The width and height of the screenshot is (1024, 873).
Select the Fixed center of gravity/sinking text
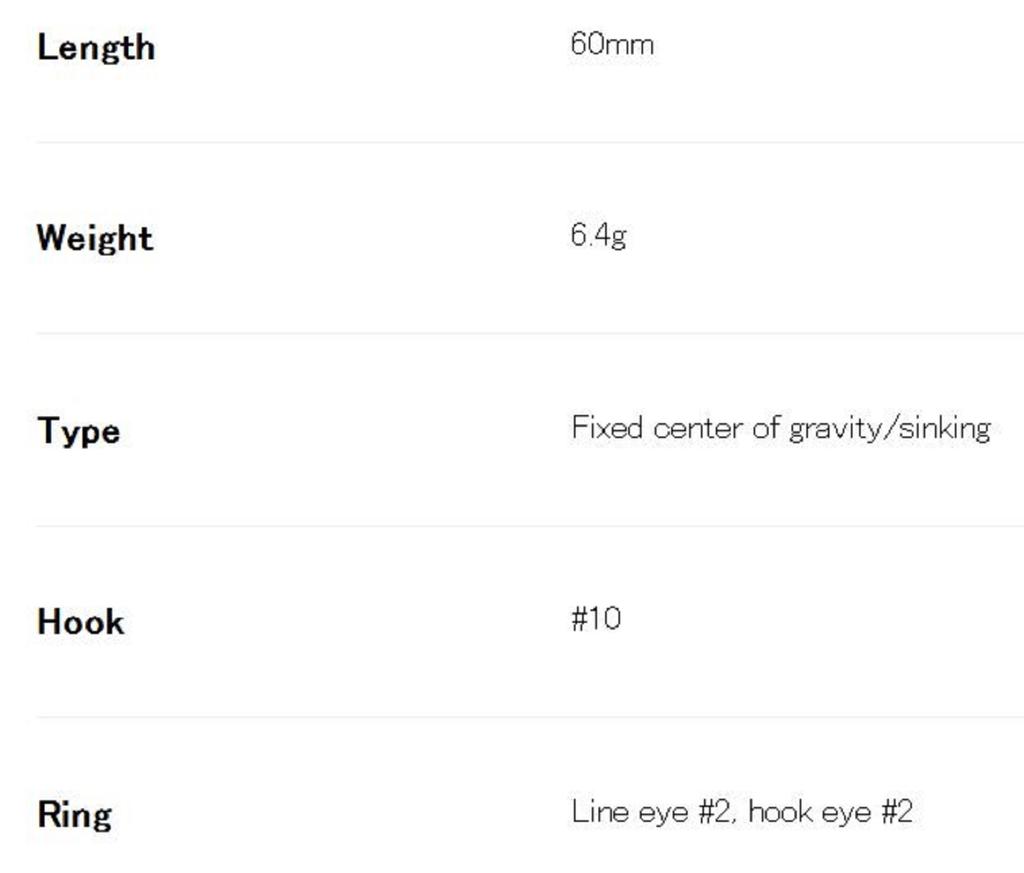tap(780, 428)
